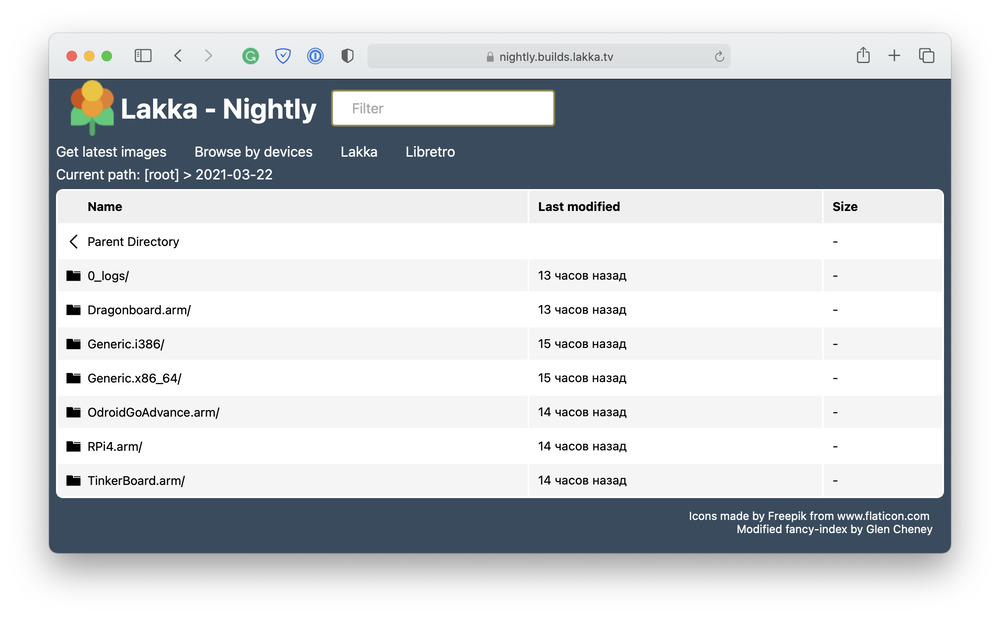This screenshot has height=618, width=1000.
Task: Click the 'Icons made by Freepik' credit text
Action: [809, 516]
